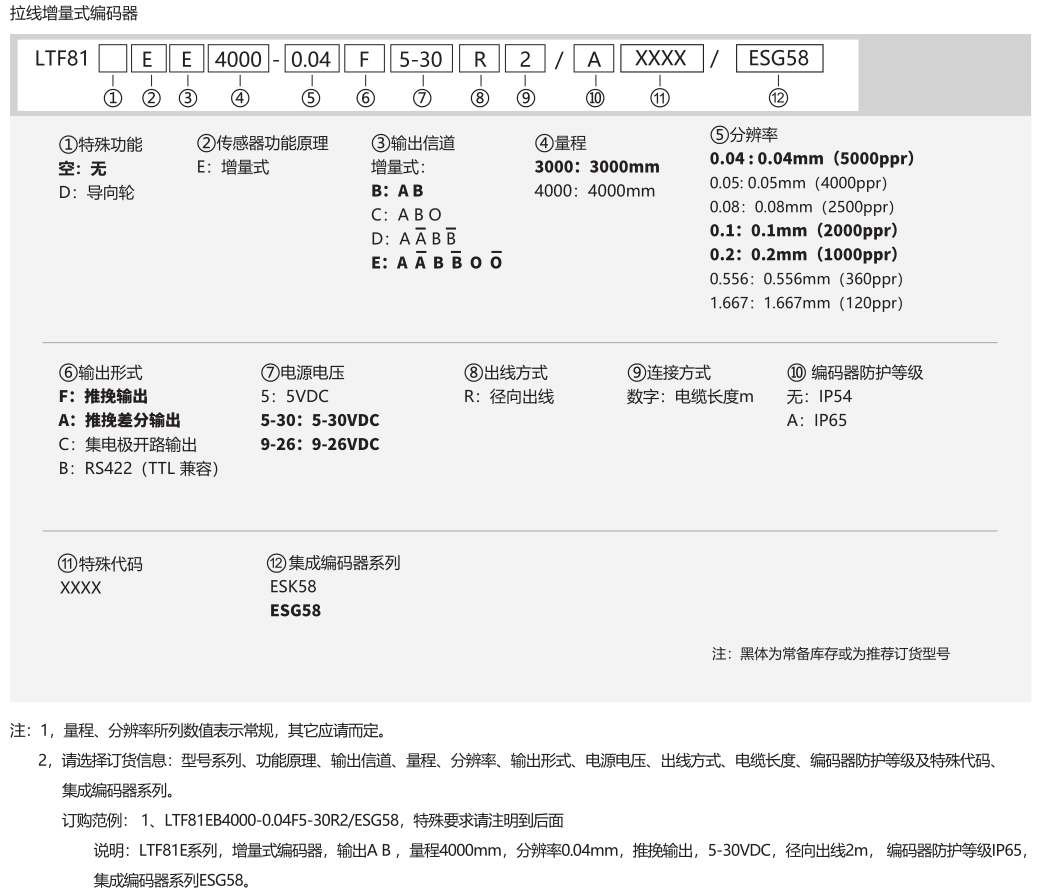This screenshot has width=1040, height=892.
Task: Click the 'R' cable outlet code box
Action: [x=480, y=58]
